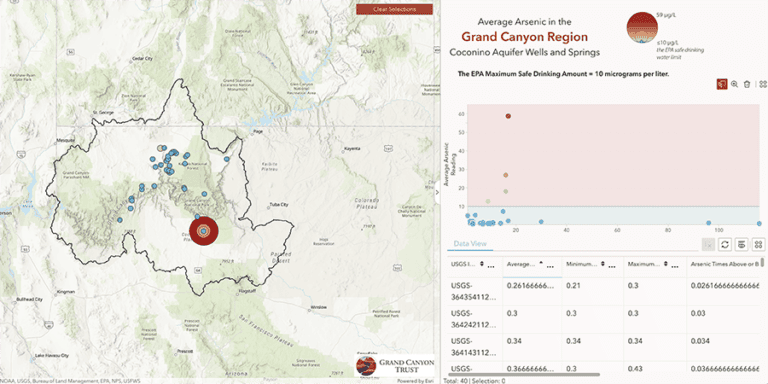Click the chart clear selection trash icon
This screenshot has width=768, height=384.
point(747,84)
